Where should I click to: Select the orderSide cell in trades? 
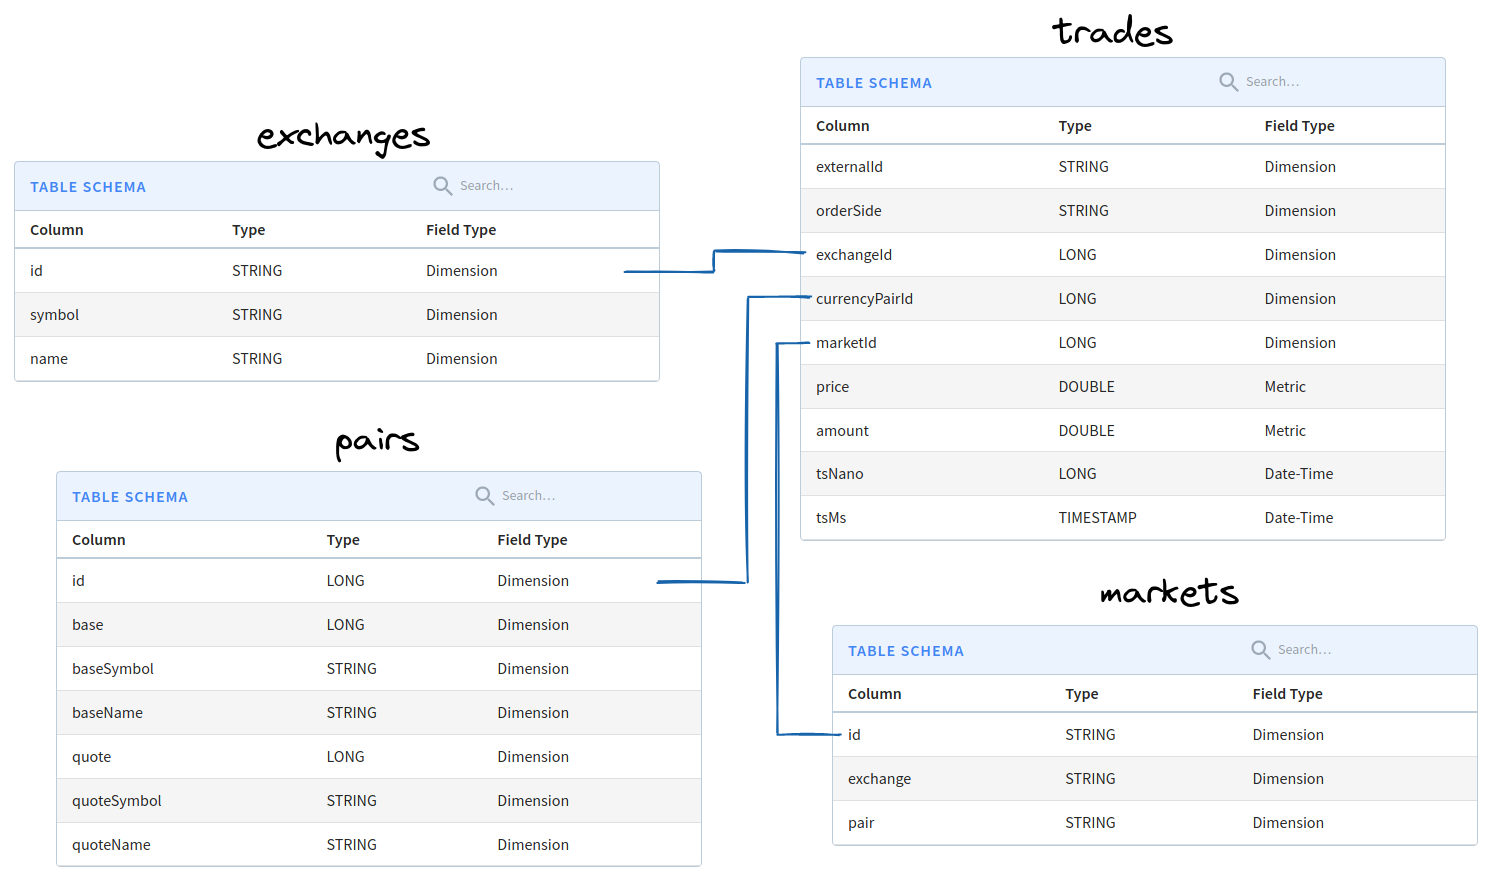click(x=849, y=211)
